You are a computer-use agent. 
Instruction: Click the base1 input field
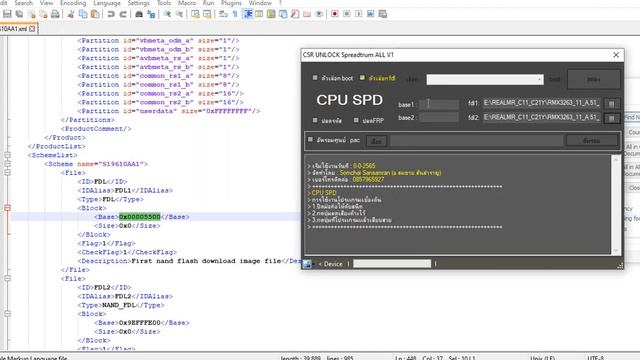[439, 104]
